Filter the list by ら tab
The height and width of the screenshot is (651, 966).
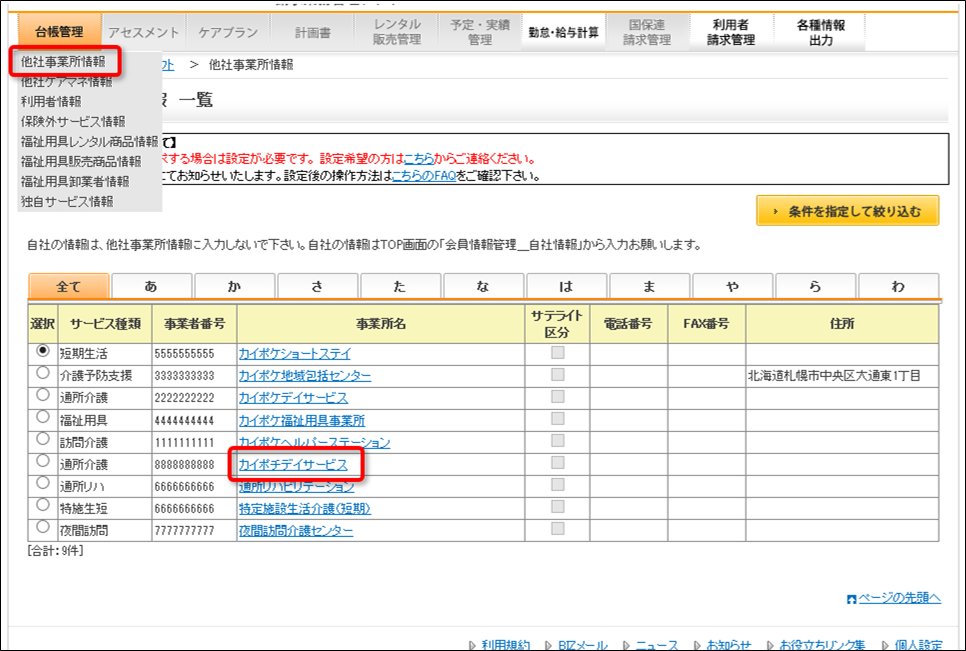tap(816, 286)
